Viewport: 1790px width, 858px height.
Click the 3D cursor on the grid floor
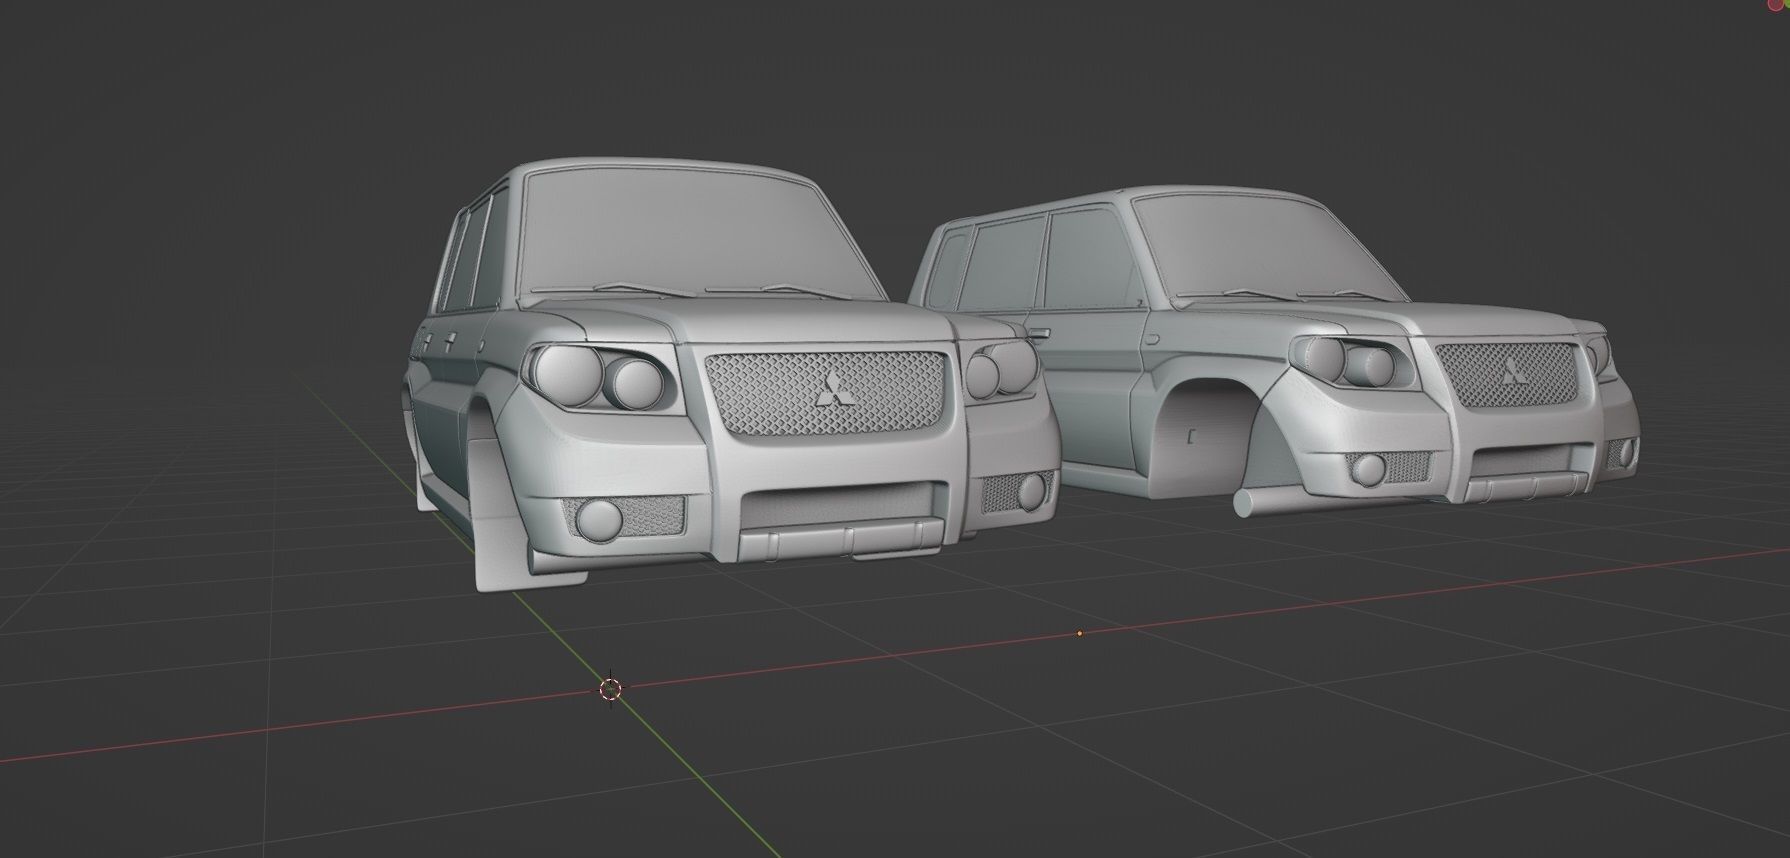click(611, 689)
